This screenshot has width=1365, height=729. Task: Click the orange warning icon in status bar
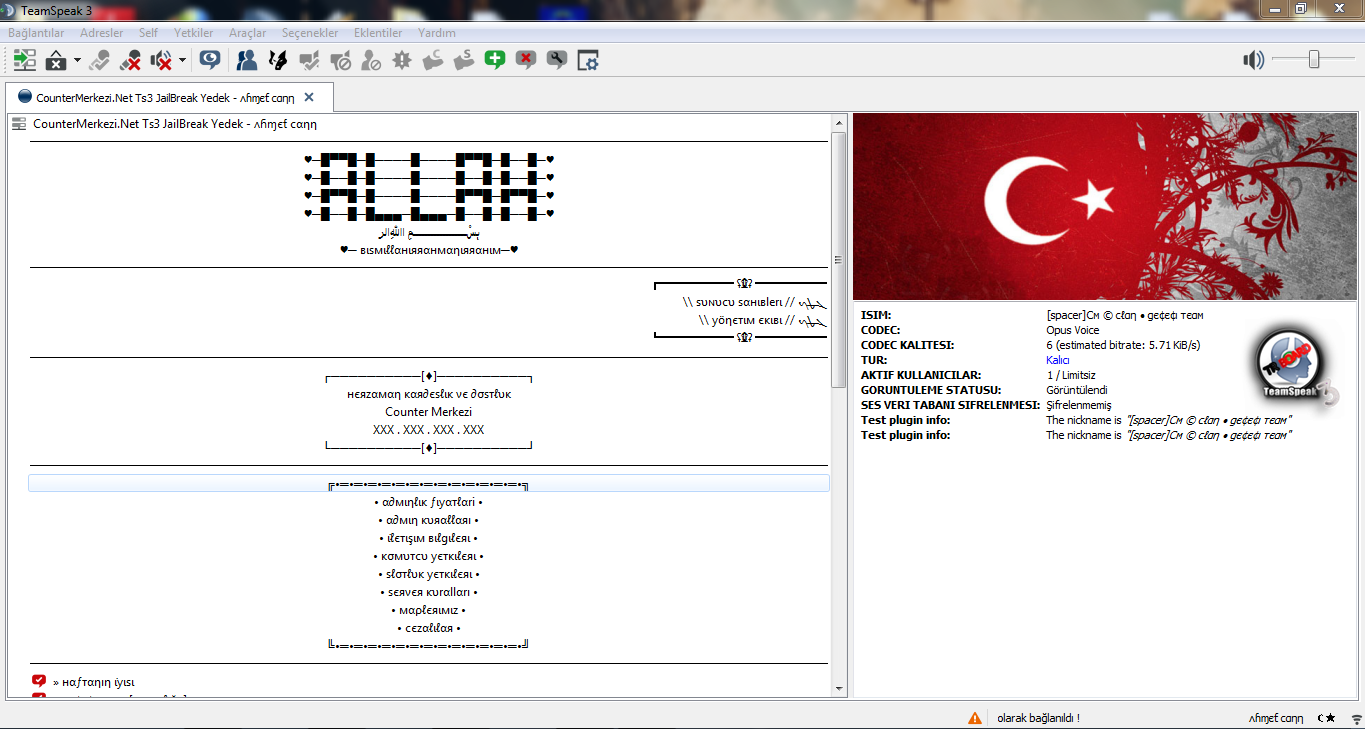tap(974, 718)
